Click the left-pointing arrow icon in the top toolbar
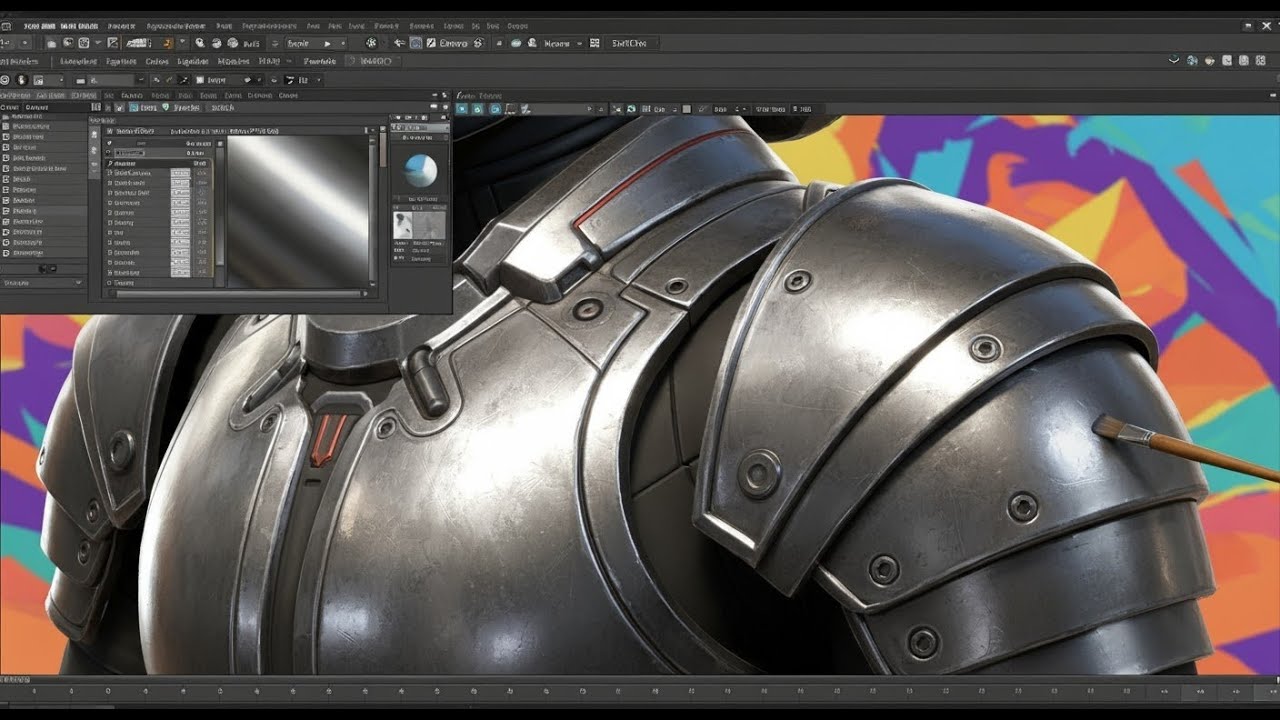1280x720 pixels. coord(399,44)
